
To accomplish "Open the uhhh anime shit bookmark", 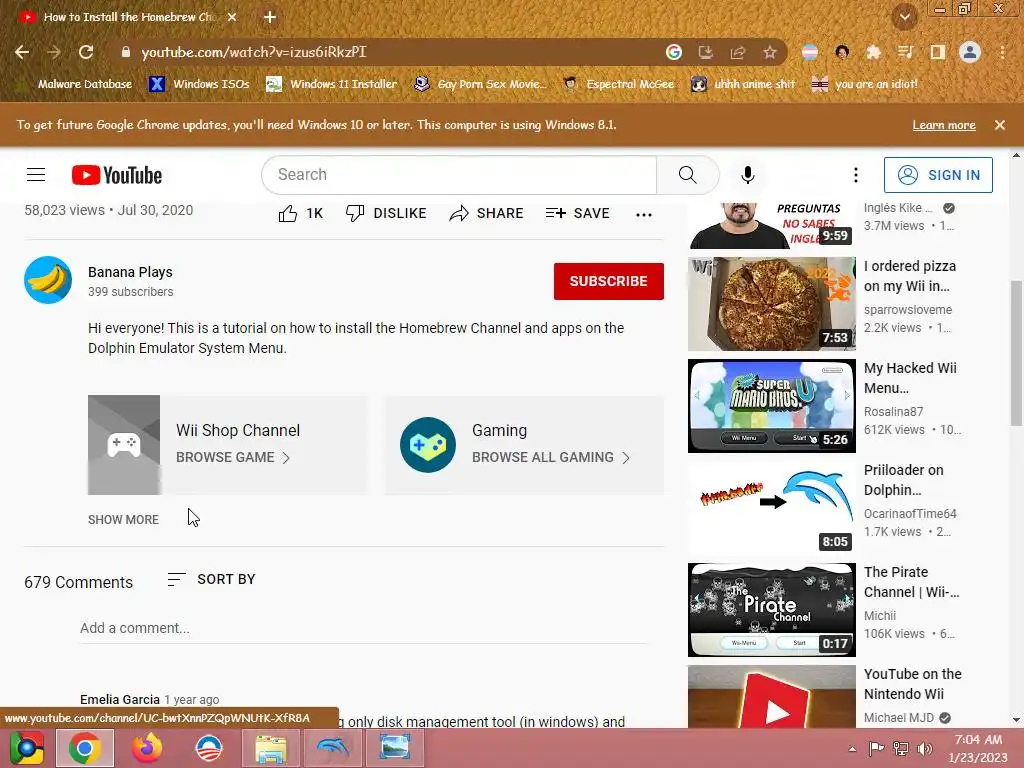I will 743,84.
